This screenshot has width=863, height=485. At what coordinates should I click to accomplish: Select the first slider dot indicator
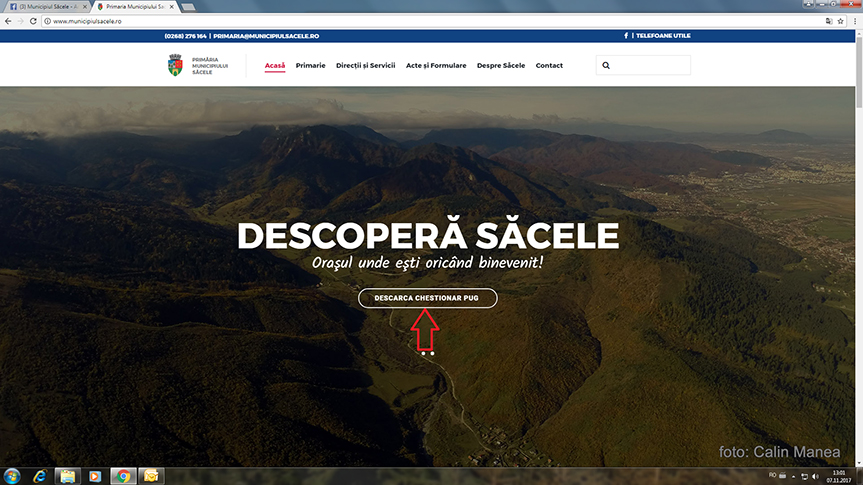point(423,353)
